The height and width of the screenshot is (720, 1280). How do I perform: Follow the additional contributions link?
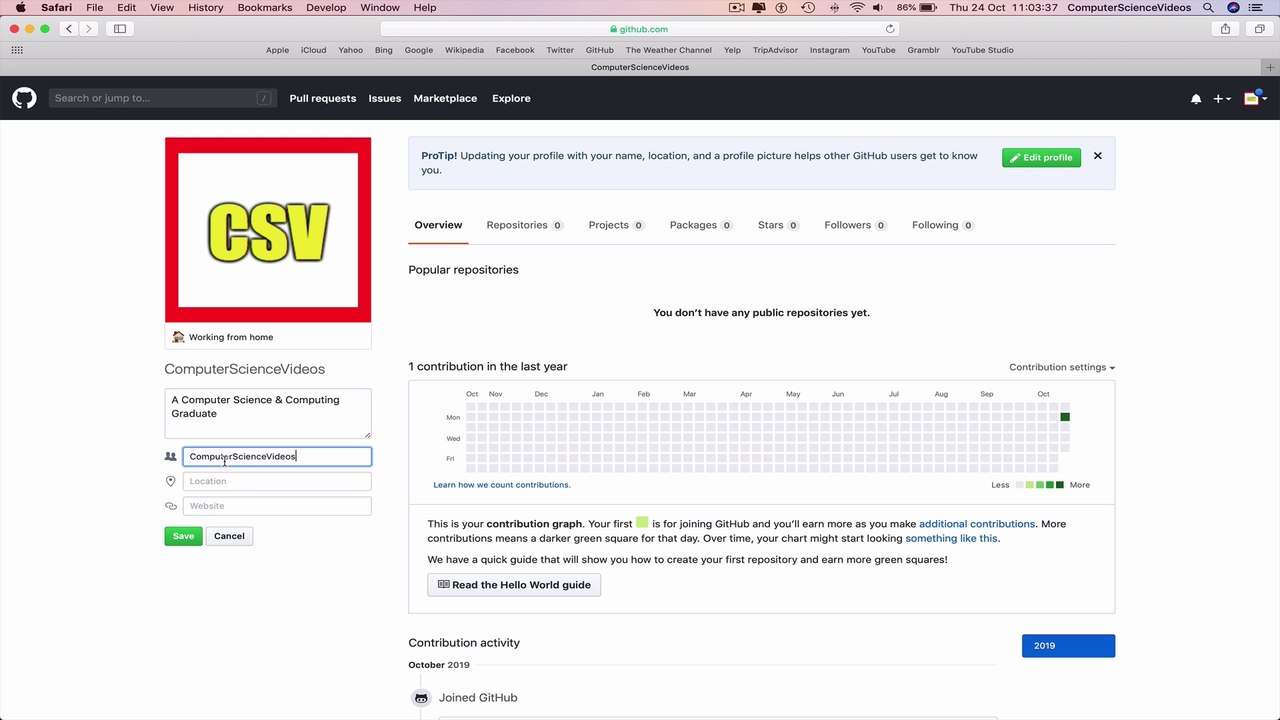[x=977, y=524]
